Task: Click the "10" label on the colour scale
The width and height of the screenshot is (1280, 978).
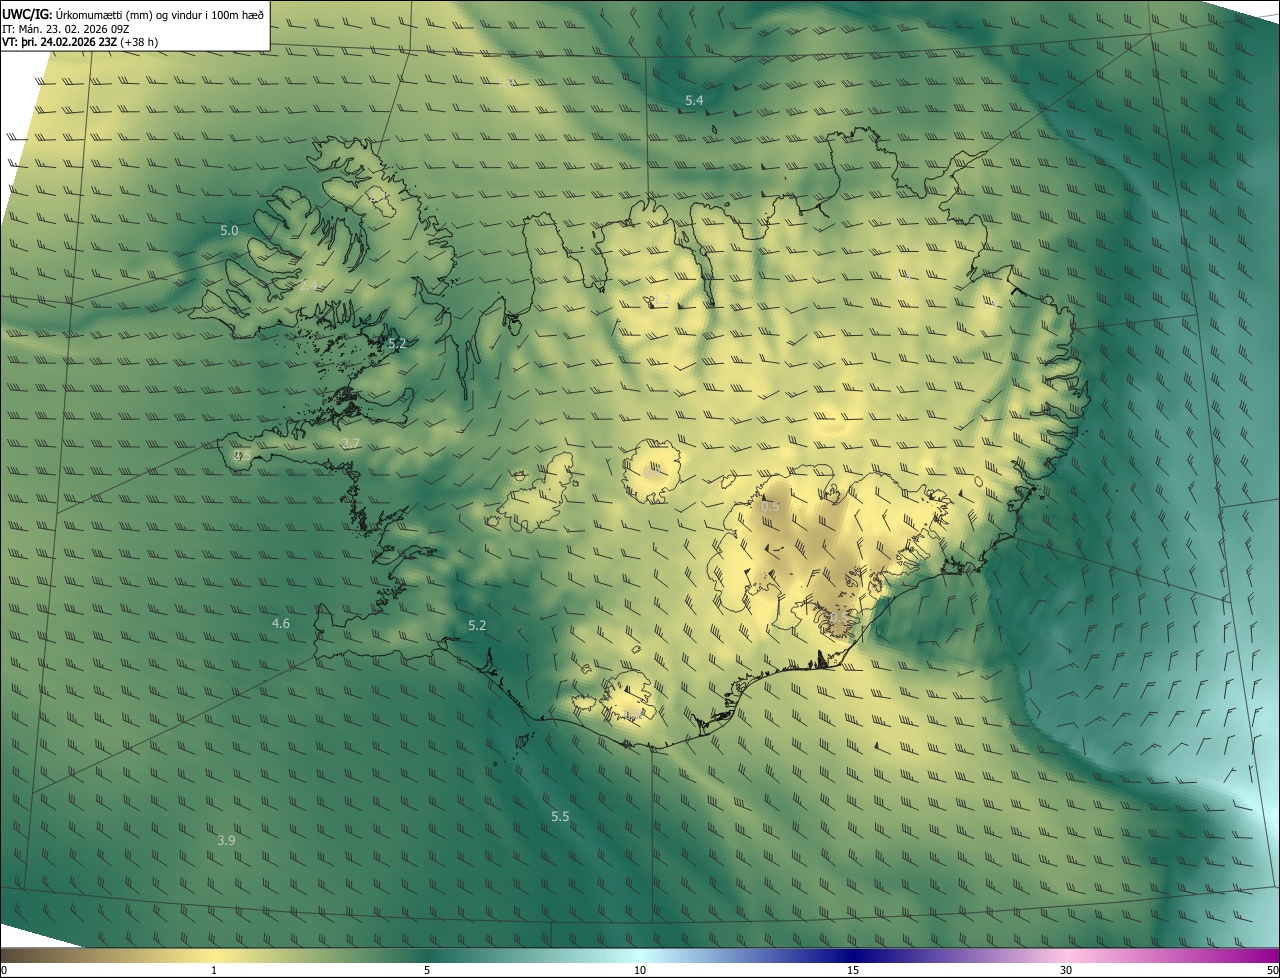Action: (640, 971)
